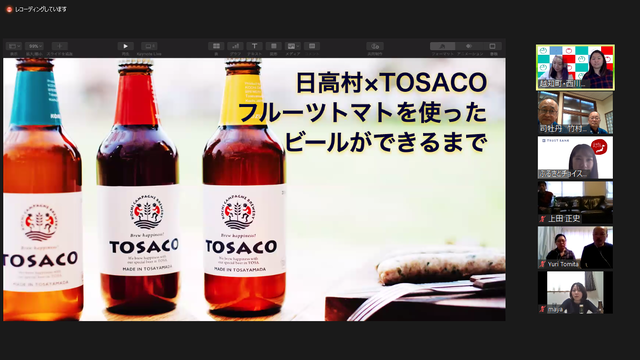Select the Yuri Tomita participant video
Screen dimensions: 640x360
pyautogui.click(x=575, y=247)
